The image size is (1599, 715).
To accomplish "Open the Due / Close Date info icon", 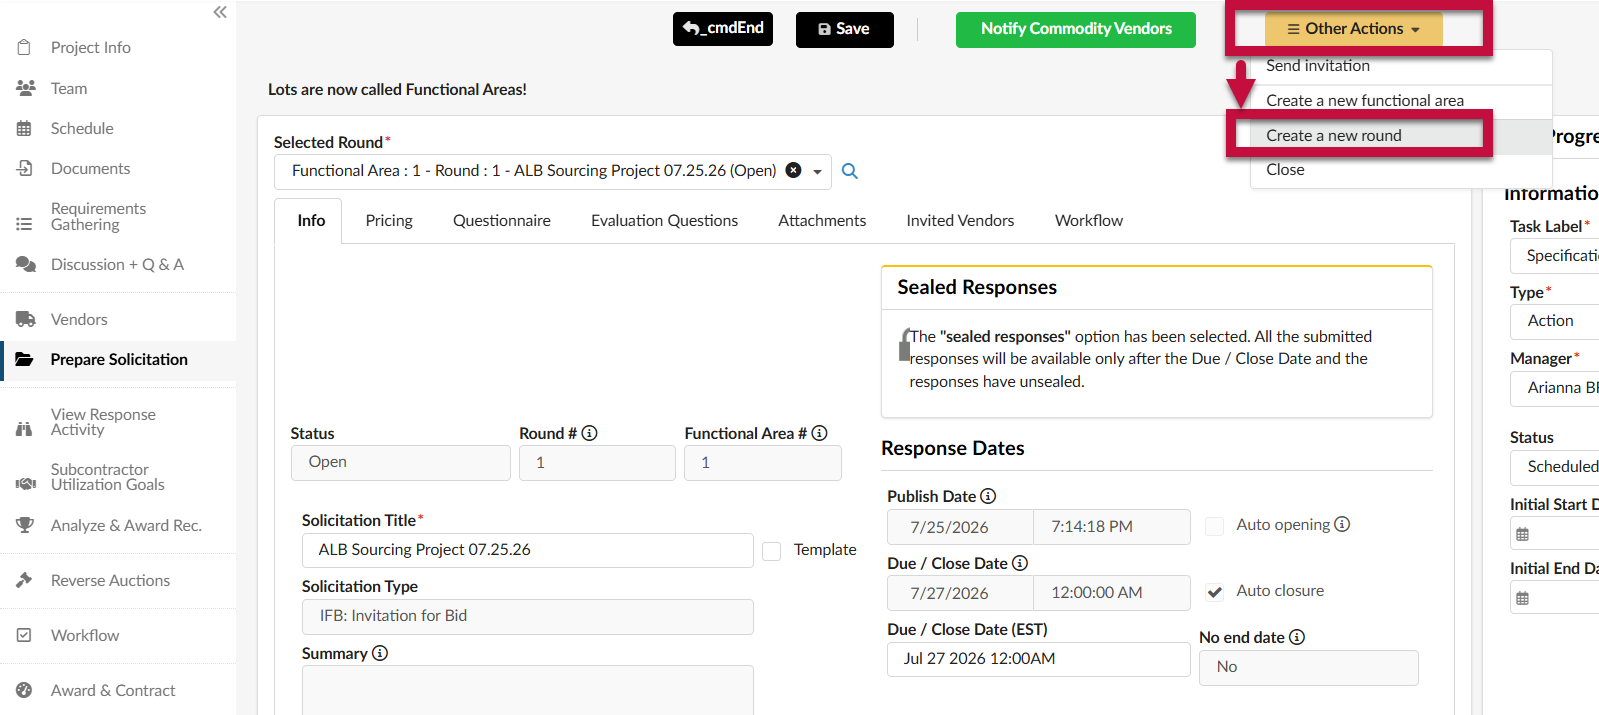I will point(1020,563).
